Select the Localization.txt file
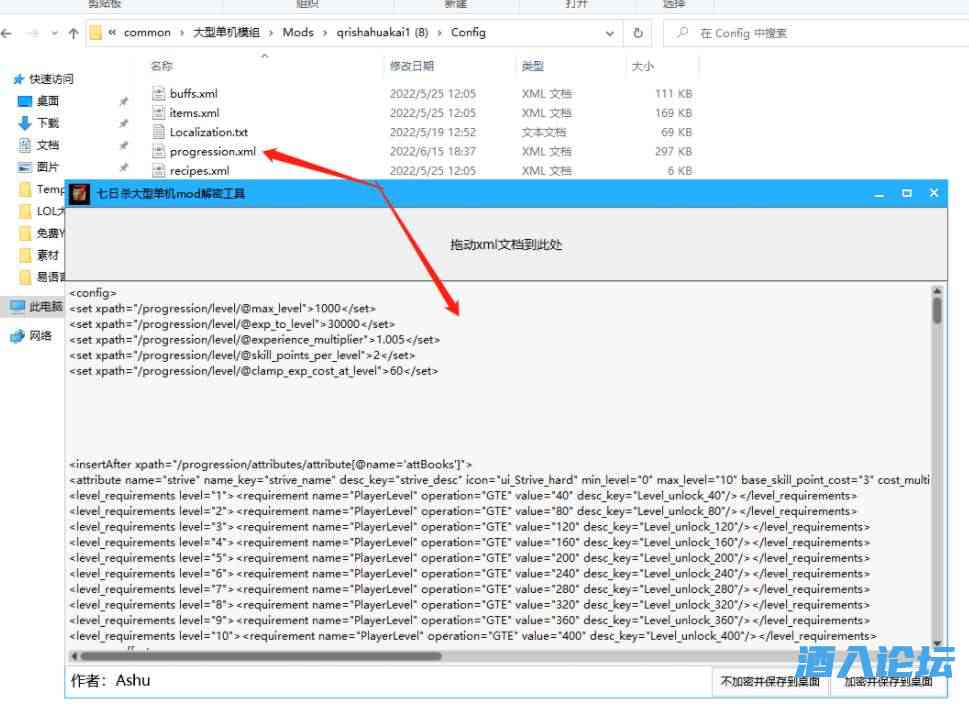The image size is (969, 704). pyautogui.click(x=208, y=132)
